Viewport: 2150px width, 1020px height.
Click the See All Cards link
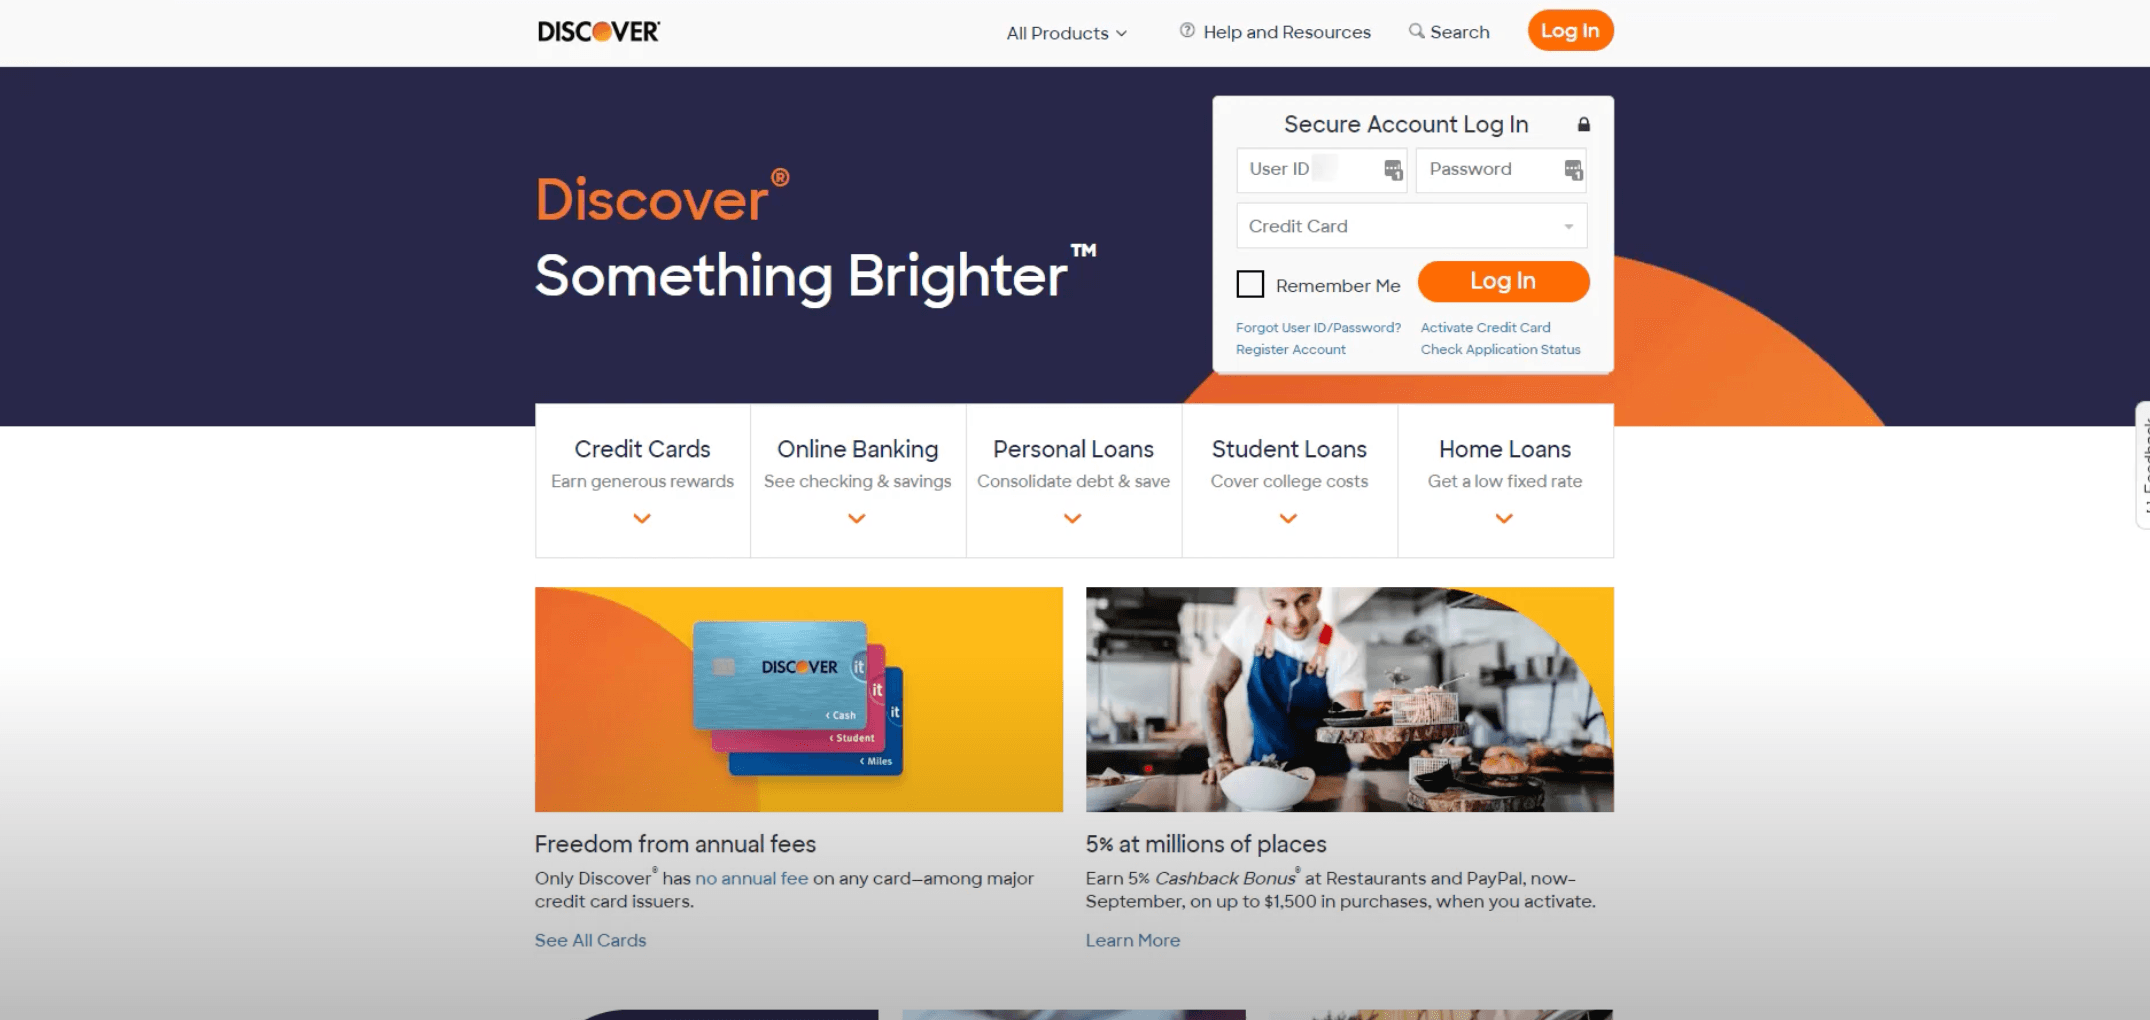click(590, 940)
